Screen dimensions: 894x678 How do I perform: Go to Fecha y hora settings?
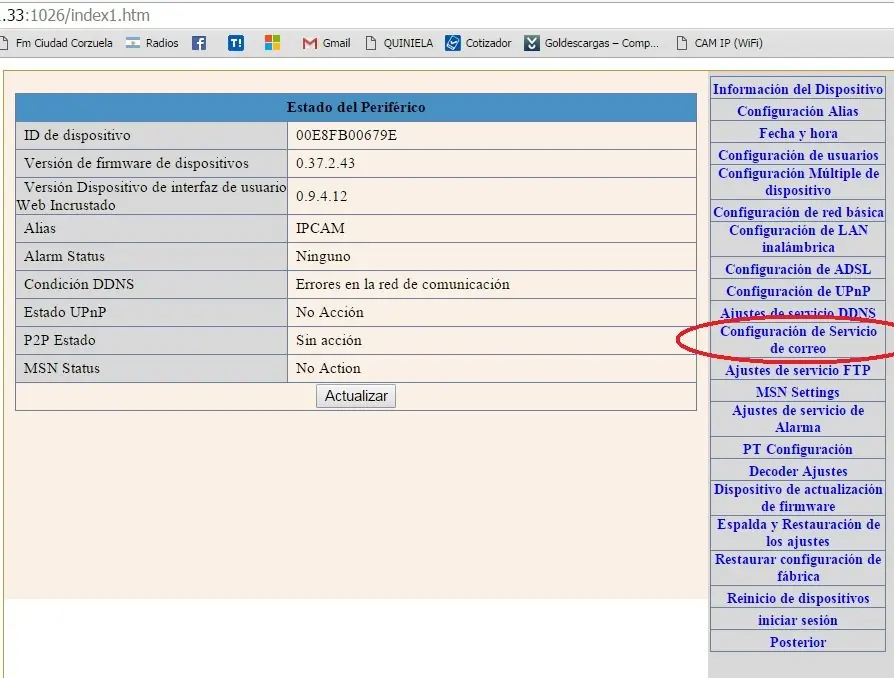798,133
